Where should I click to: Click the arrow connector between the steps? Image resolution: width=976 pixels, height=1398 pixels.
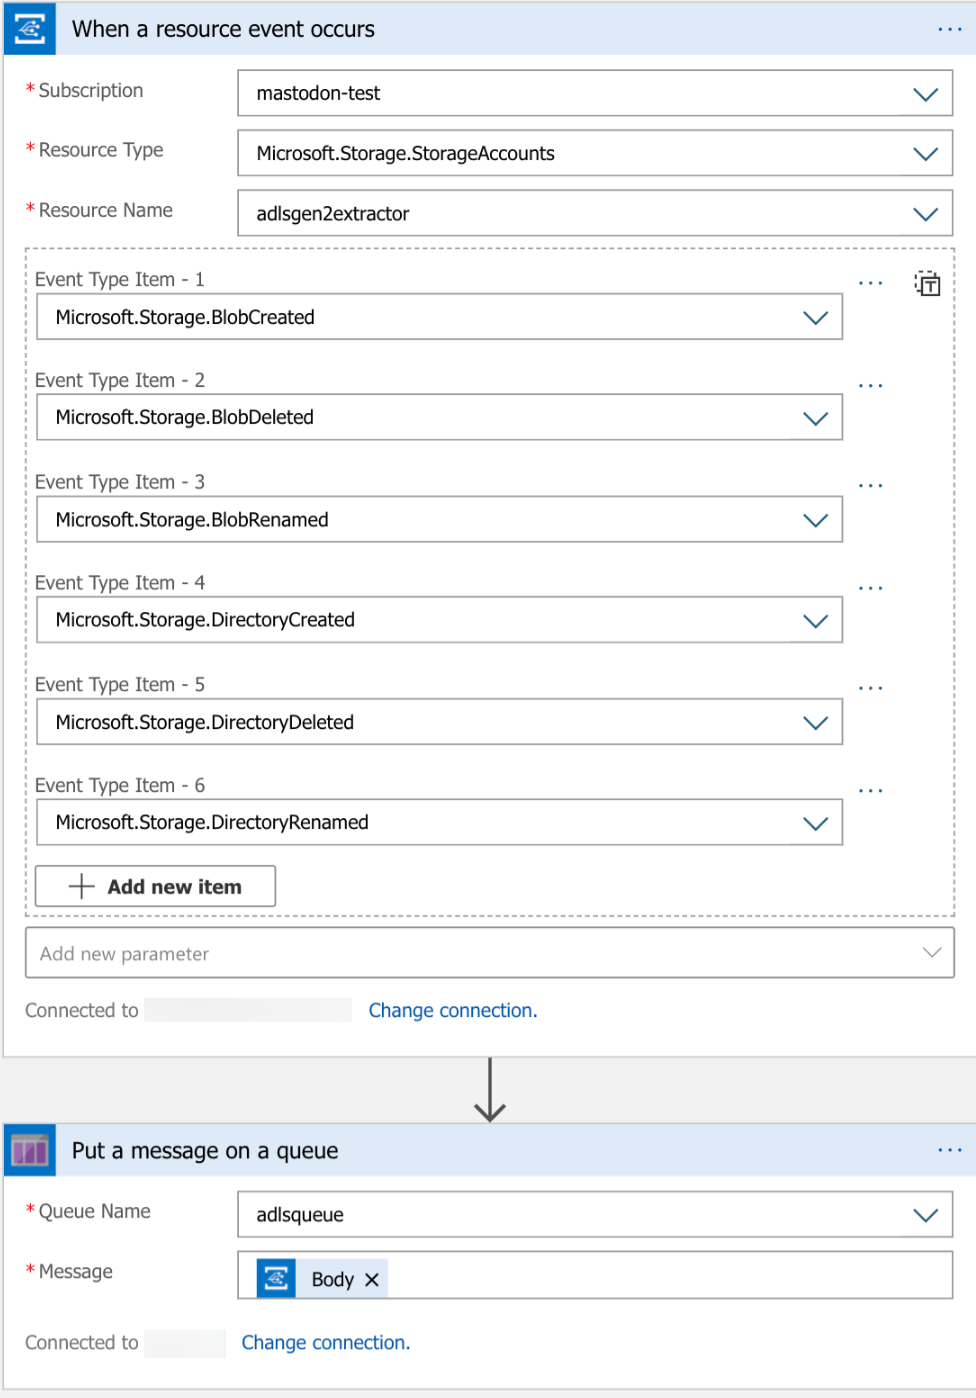tap(489, 1090)
